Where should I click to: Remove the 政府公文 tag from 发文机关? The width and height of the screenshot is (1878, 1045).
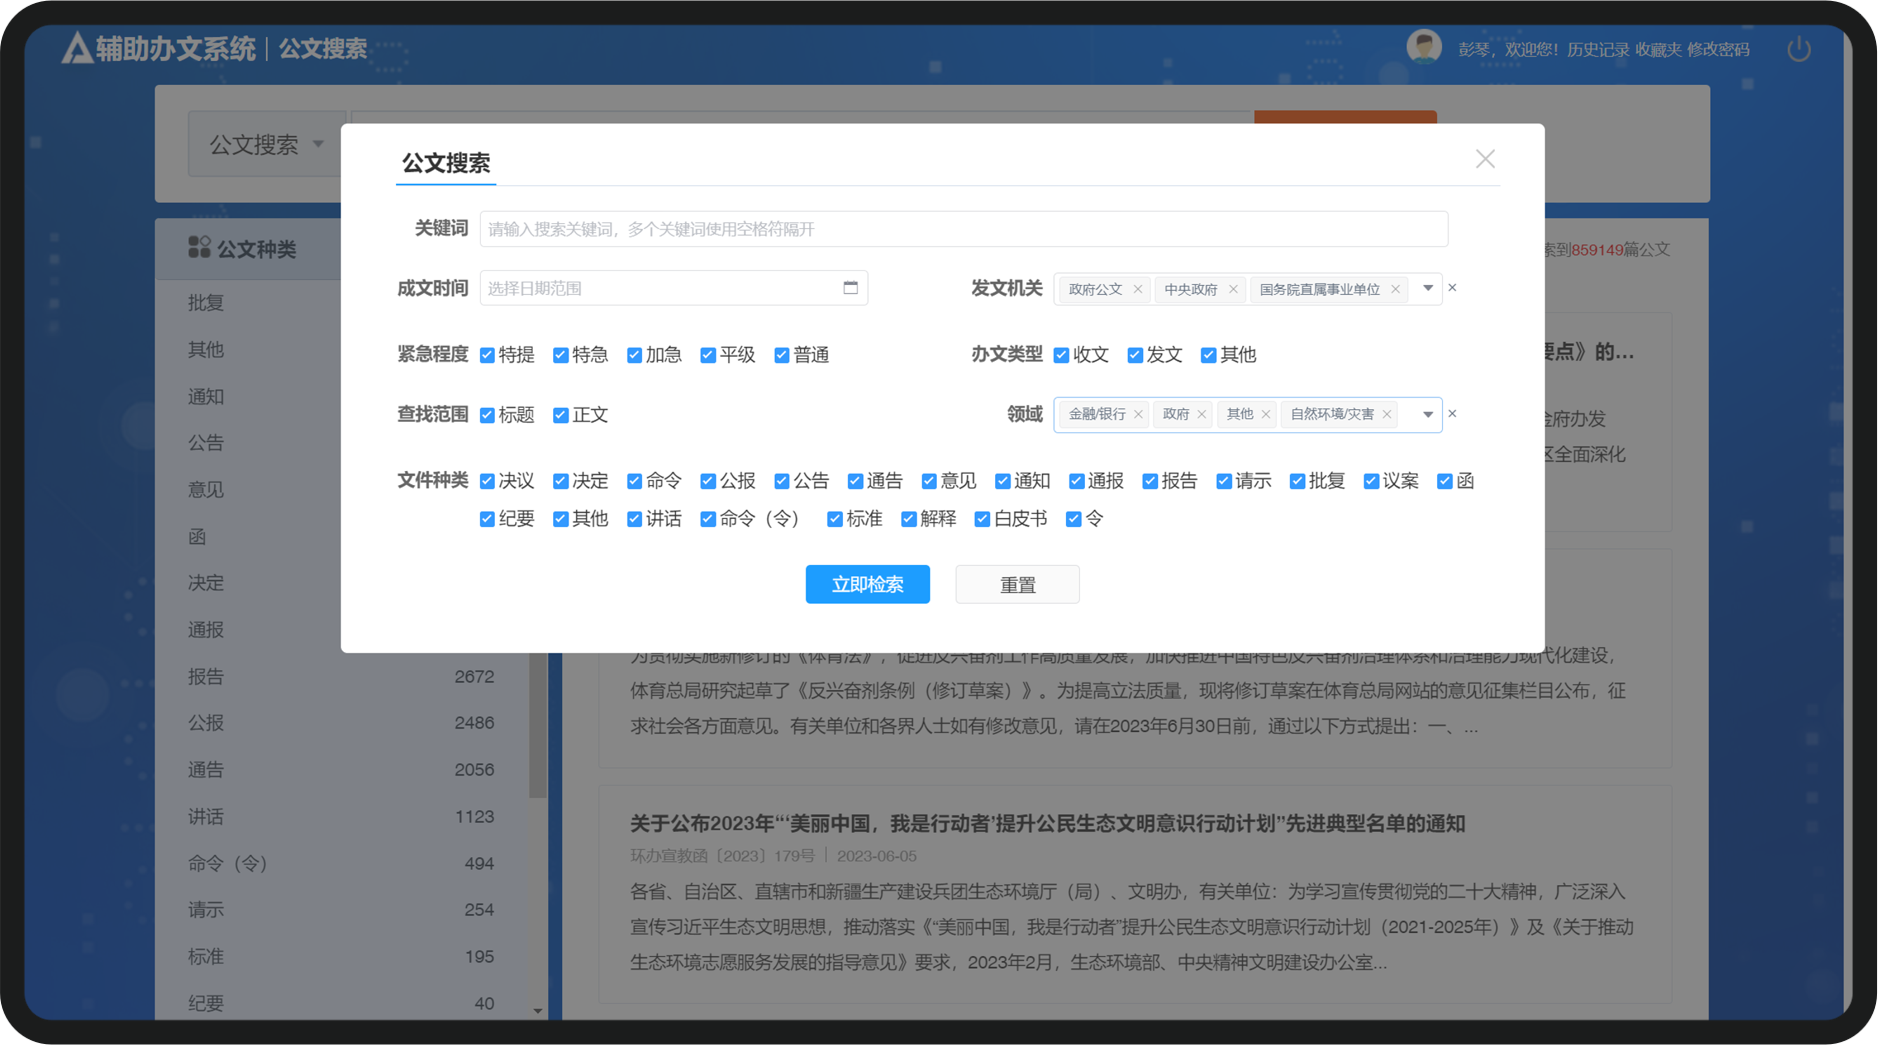click(x=1138, y=290)
